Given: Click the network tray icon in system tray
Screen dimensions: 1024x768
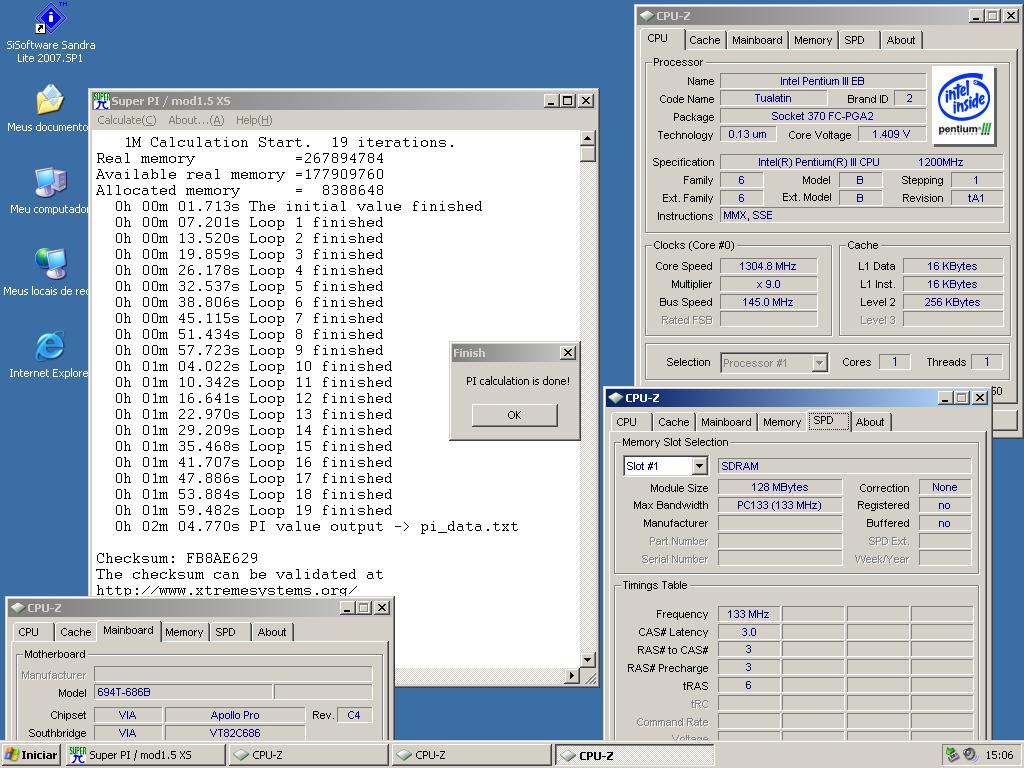Looking at the screenshot, I should tap(952, 755).
